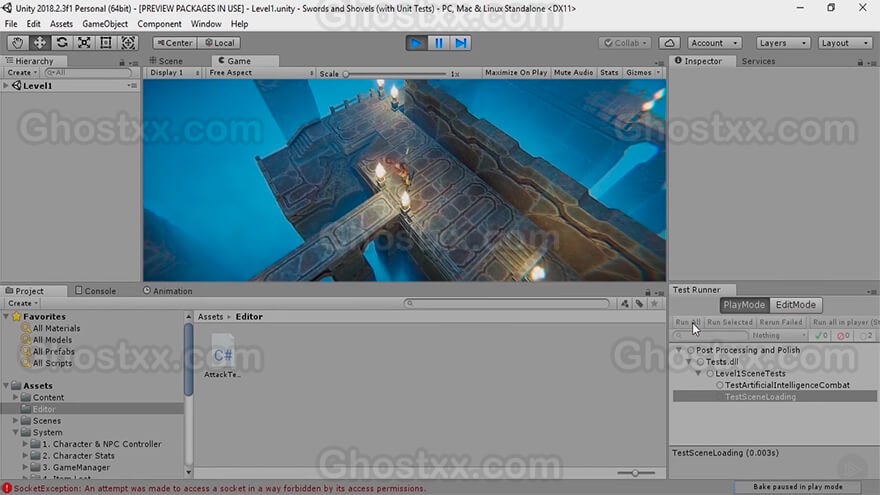
Task: Stop play mode with Play button
Action: [416, 43]
